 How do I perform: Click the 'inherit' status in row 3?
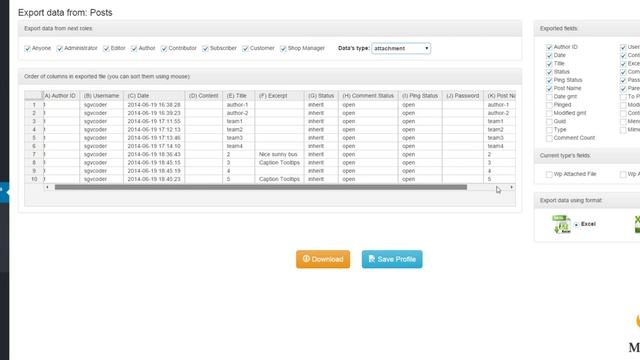pos(321,121)
